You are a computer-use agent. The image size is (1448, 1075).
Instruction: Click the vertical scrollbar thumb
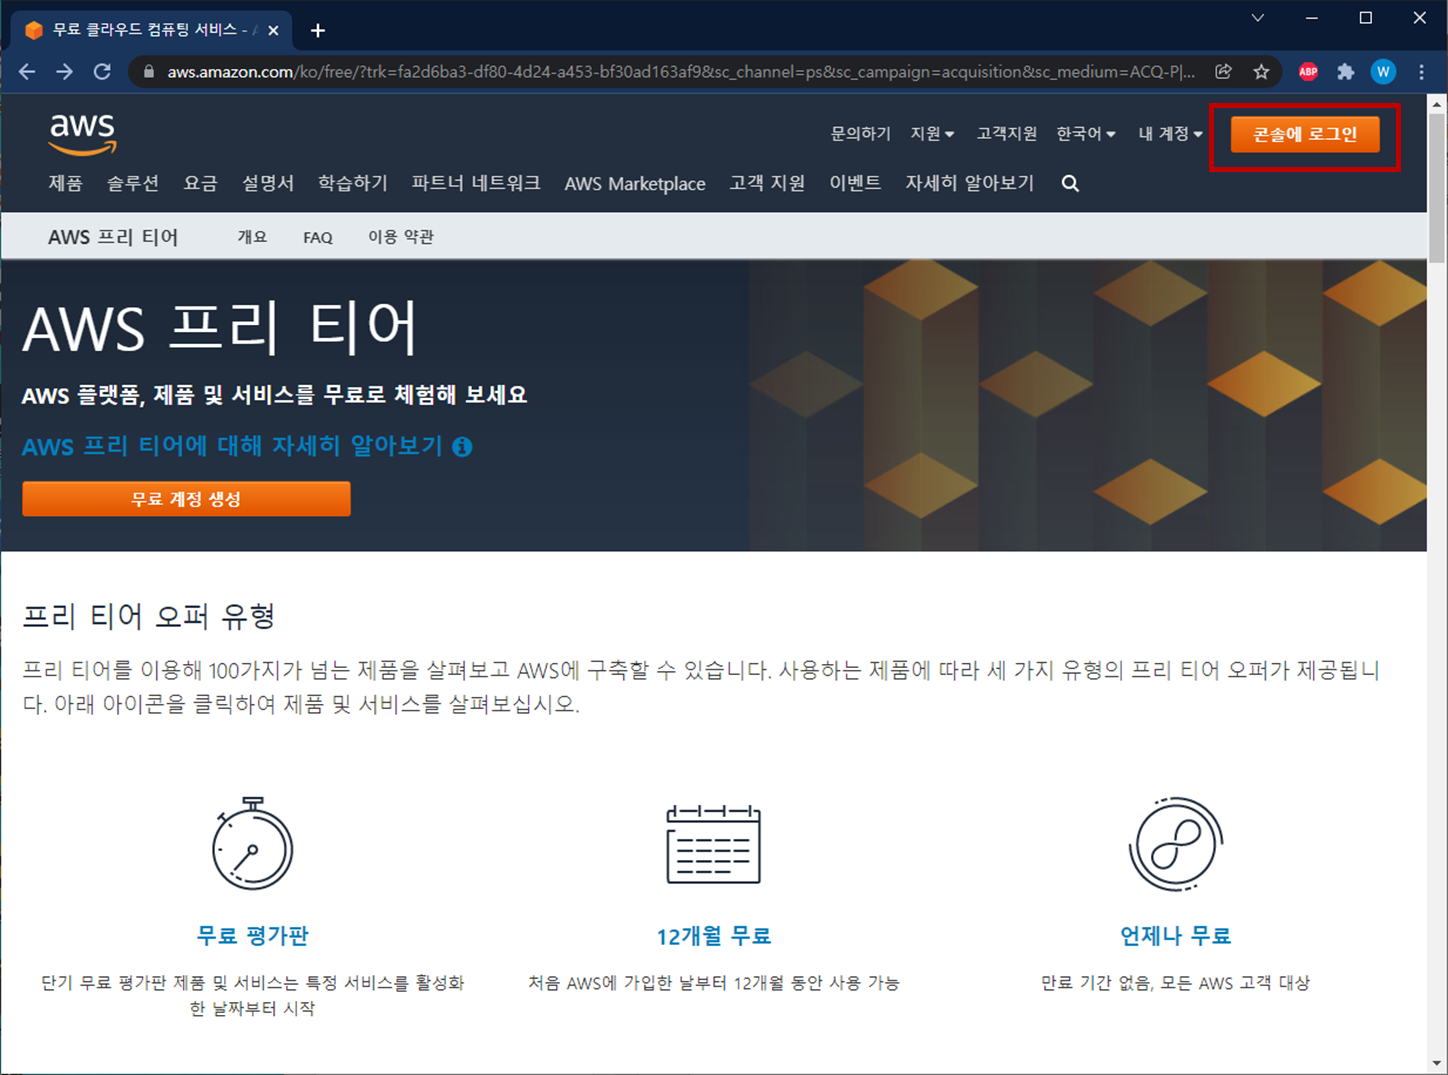pyautogui.click(x=1437, y=186)
